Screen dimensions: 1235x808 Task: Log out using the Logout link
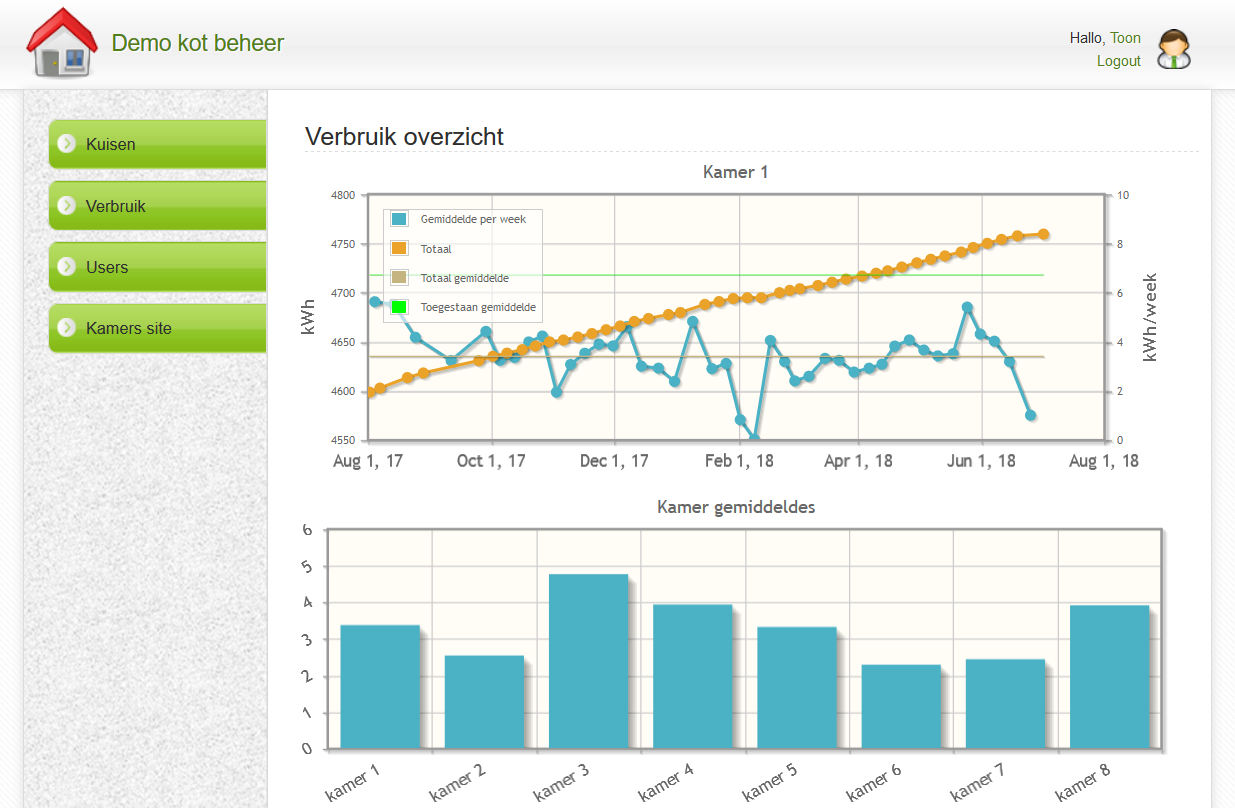(x=1118, y=61)
